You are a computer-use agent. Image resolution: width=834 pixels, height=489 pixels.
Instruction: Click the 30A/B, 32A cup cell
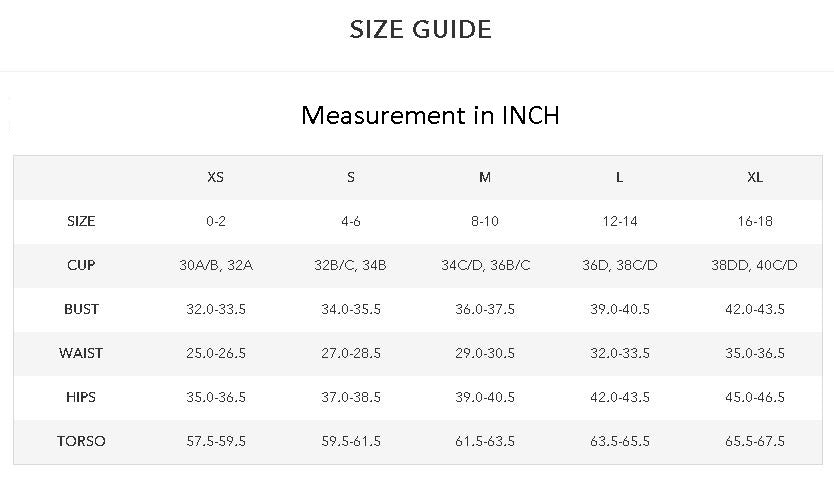click(x=216, y=265)
